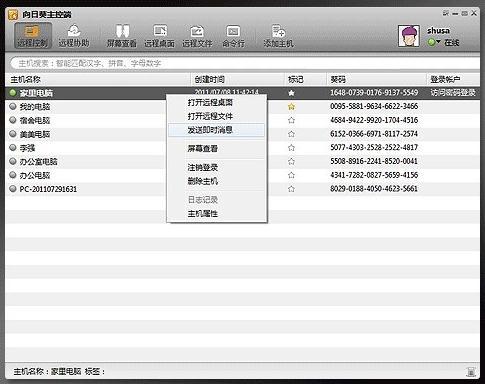Image resolution: width=485 pixels, height=384 pixels.
Task: Sort by 创建时间 column header
Action: (237, 79)
